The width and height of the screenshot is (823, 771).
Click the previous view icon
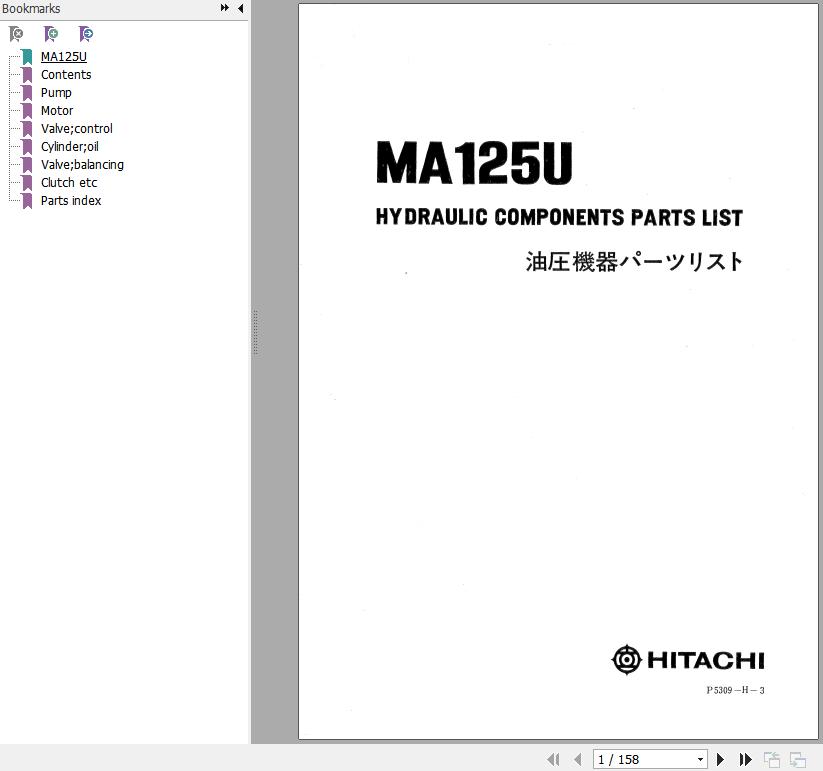(x=772, y=759)
